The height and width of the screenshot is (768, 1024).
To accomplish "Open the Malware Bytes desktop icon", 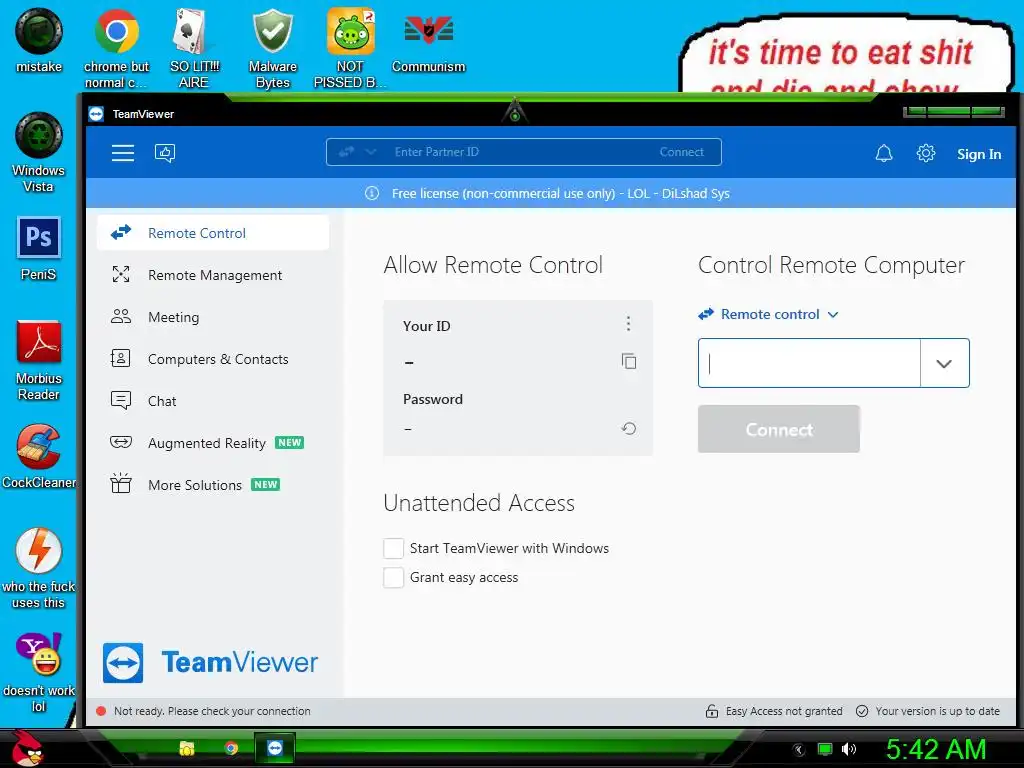I will (272, 48).
